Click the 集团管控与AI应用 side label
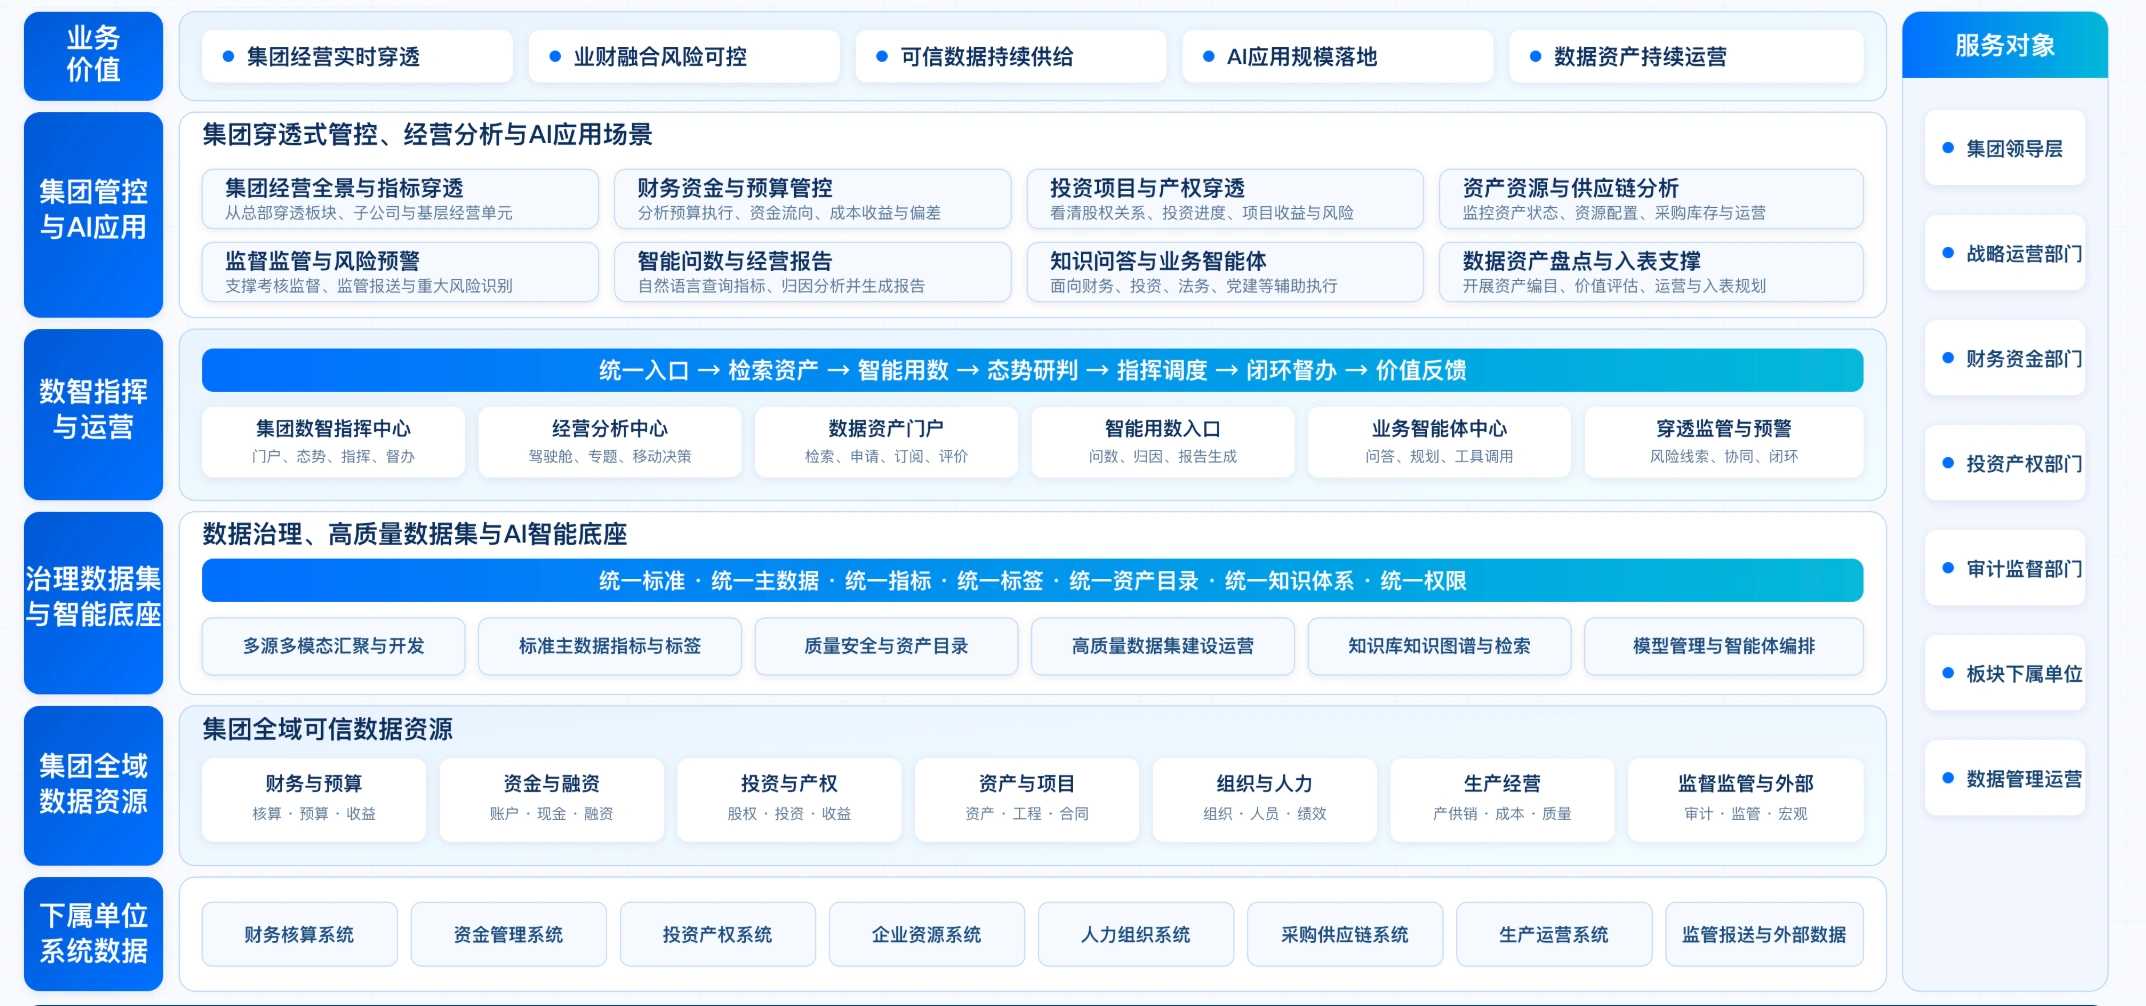Viewport: 2146px width, 1006px height. coord(93,214)
